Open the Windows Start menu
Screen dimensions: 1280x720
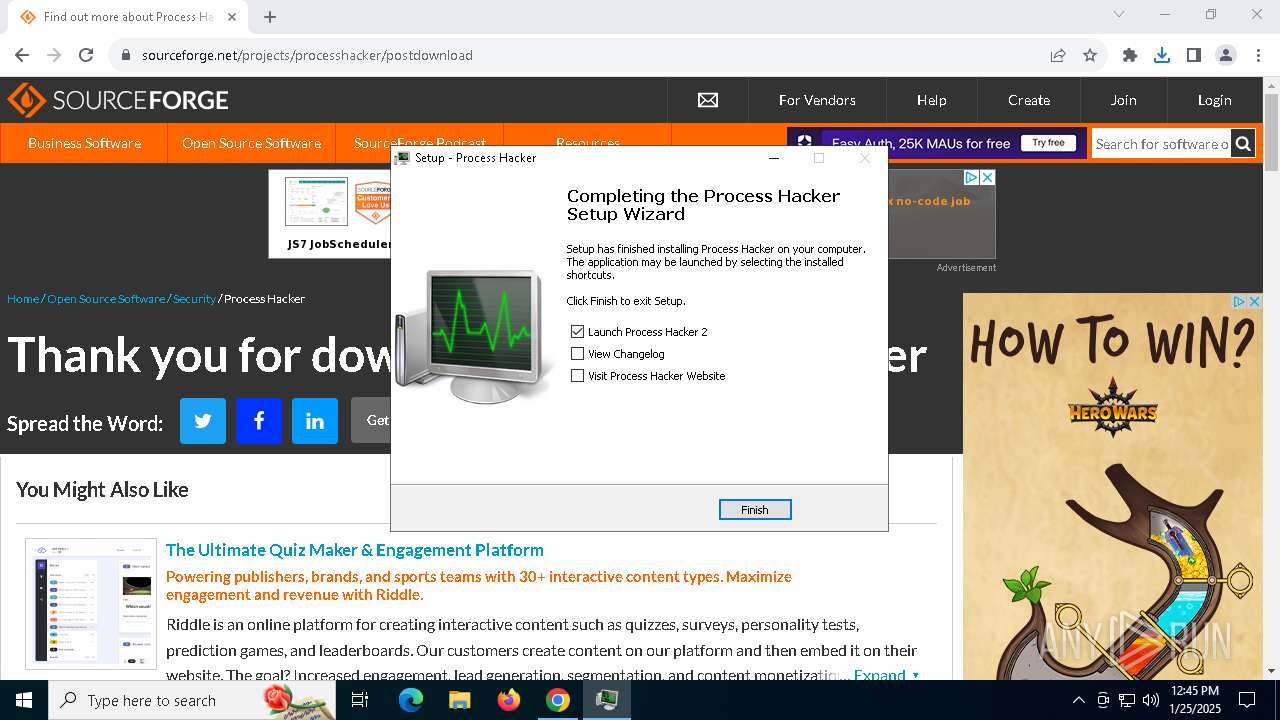pyautogui.click(x=24, y=700)
